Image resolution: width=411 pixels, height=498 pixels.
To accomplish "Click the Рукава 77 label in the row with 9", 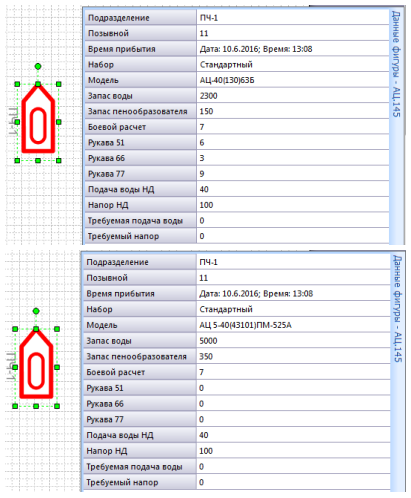I will (x=106, y=174).
